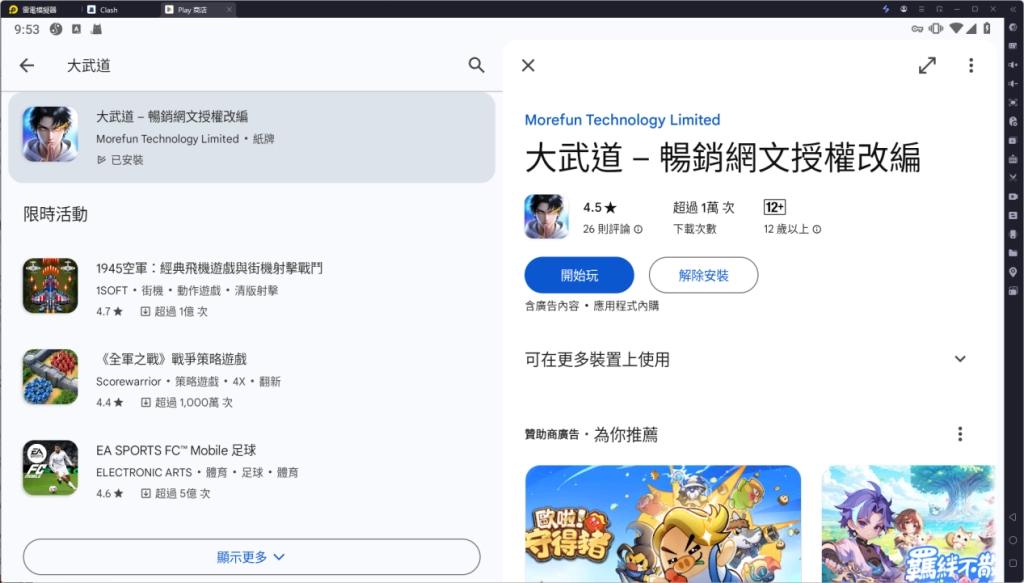This screenshot has height=583, width=1024.
Task: Click the 已安裝 status label
Action: pyautogui.click(x=127, y=160)
